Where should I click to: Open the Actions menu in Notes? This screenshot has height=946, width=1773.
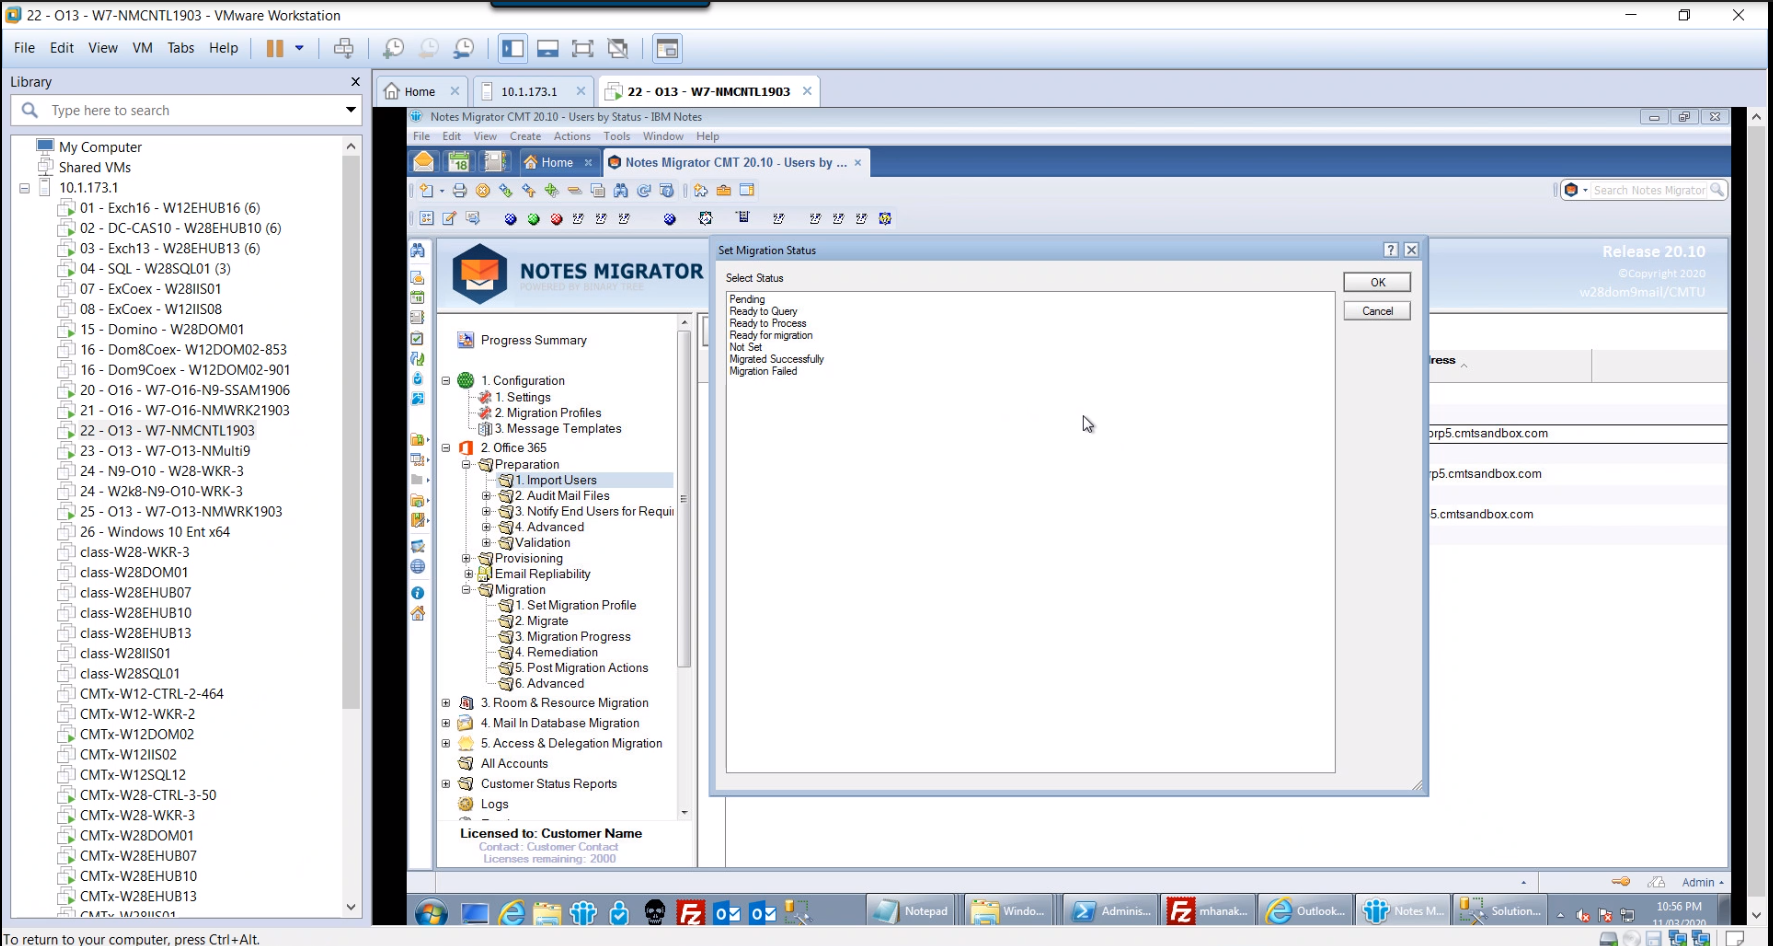(572, 136)
